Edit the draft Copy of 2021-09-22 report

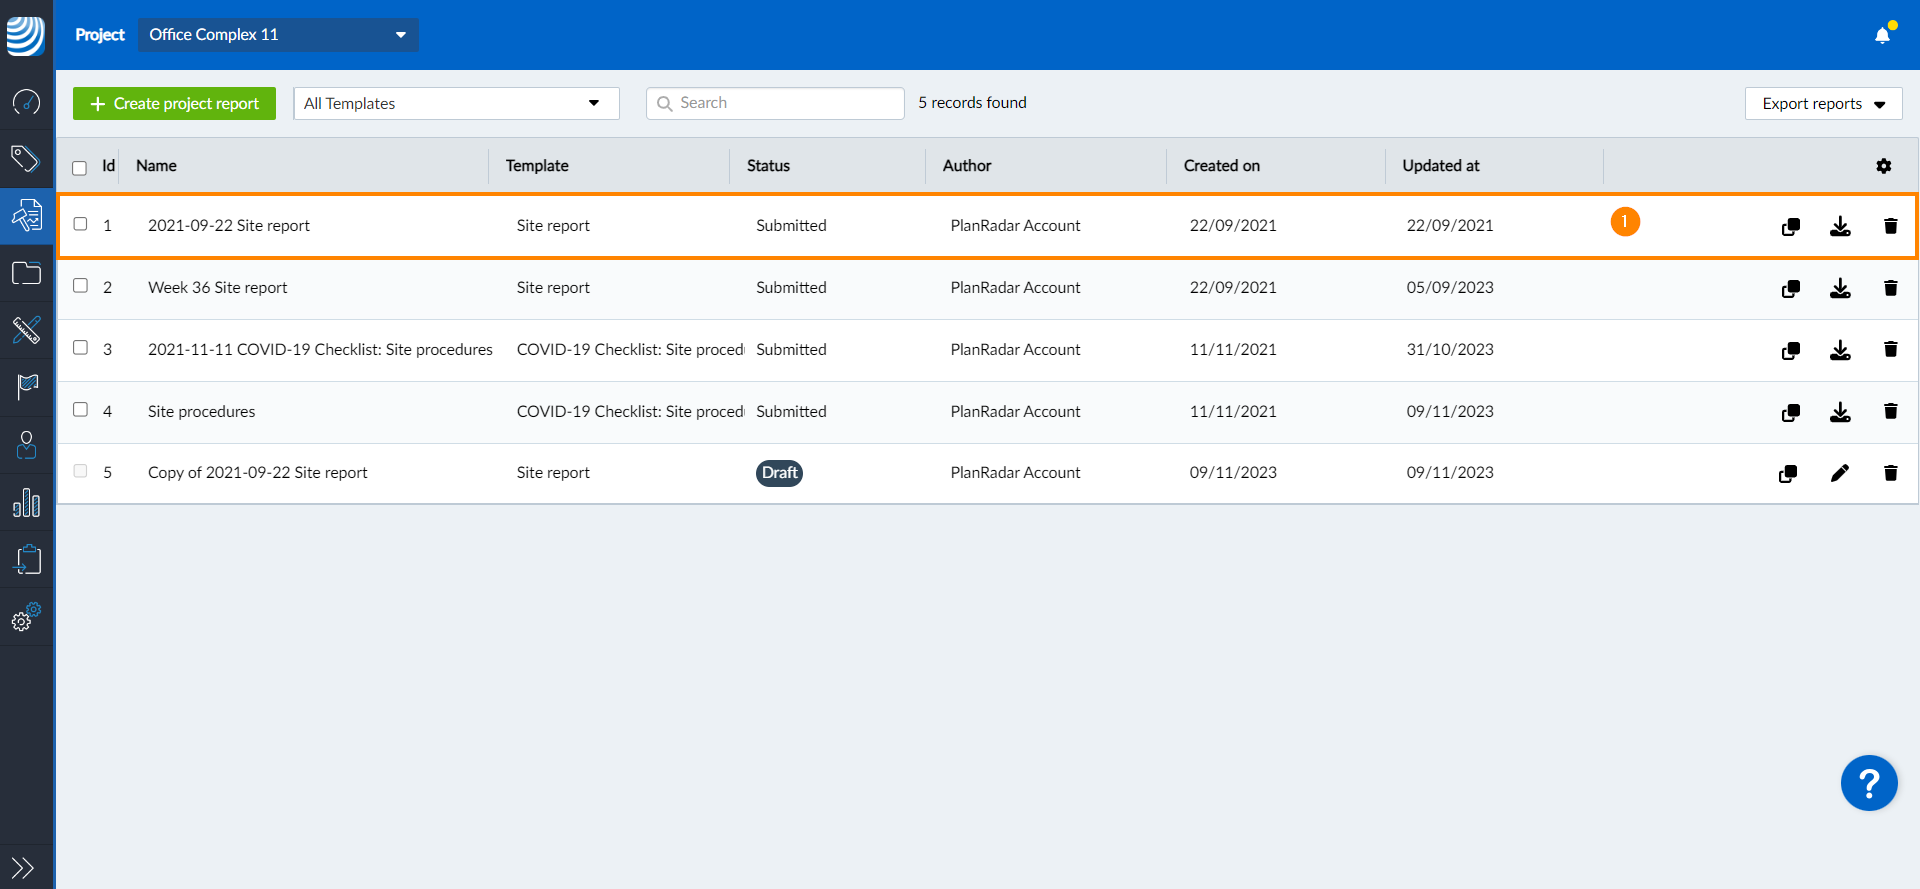coord(1839,473)
